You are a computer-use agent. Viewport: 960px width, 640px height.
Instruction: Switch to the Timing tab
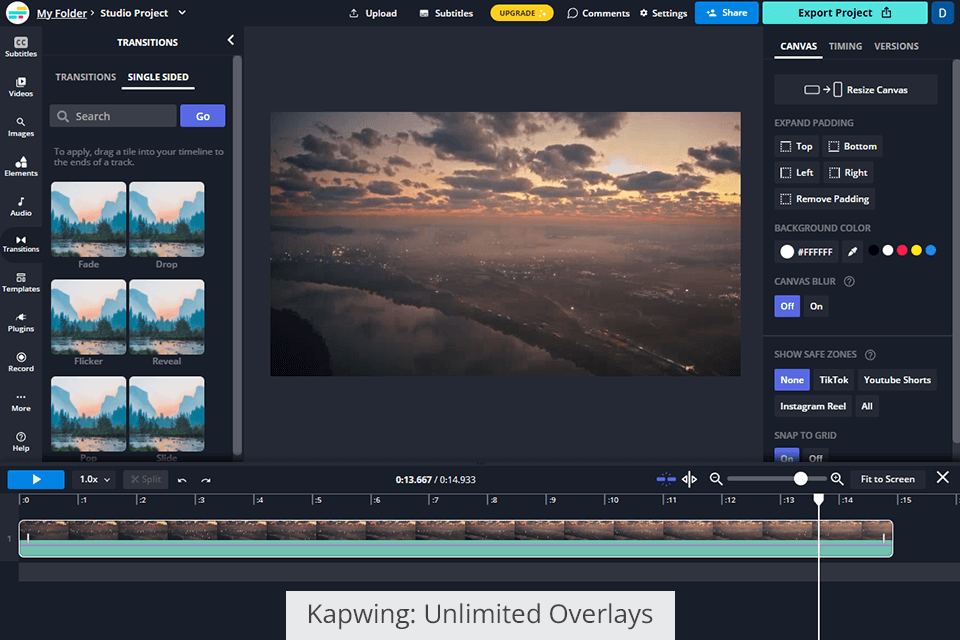tap(845, 47)
